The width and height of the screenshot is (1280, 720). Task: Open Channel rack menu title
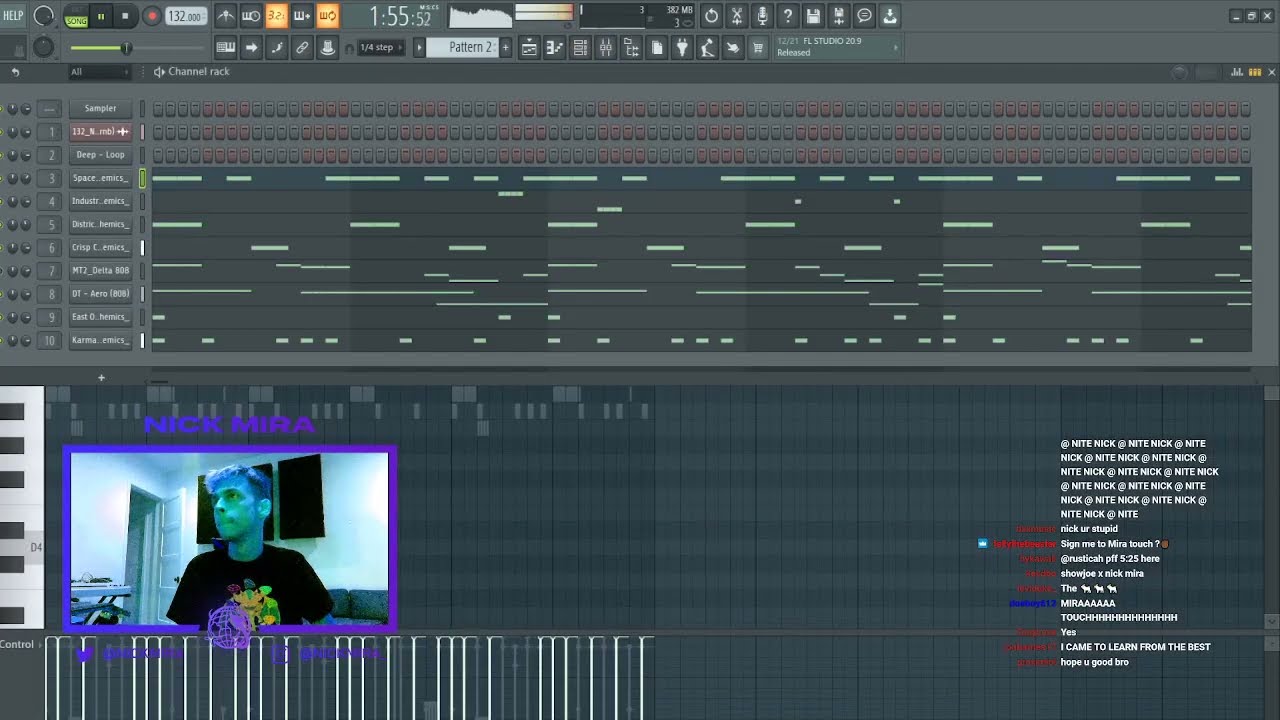(x=199, y=72)
